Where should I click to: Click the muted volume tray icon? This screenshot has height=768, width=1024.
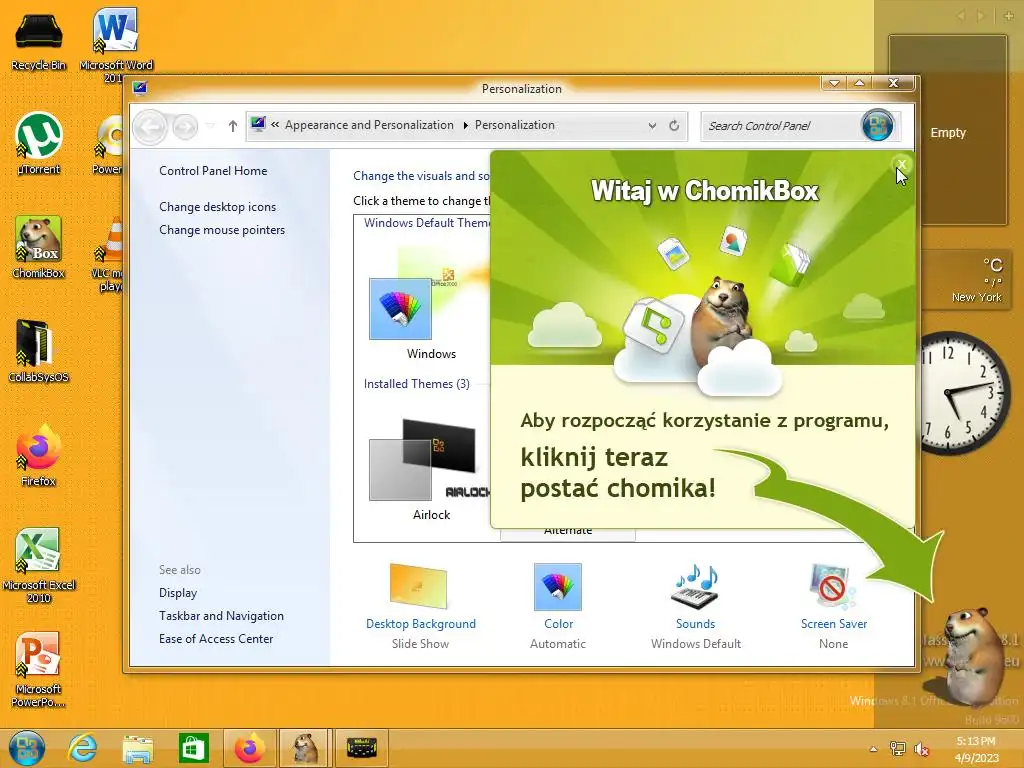pyautogui.click(x=921, y=749)
